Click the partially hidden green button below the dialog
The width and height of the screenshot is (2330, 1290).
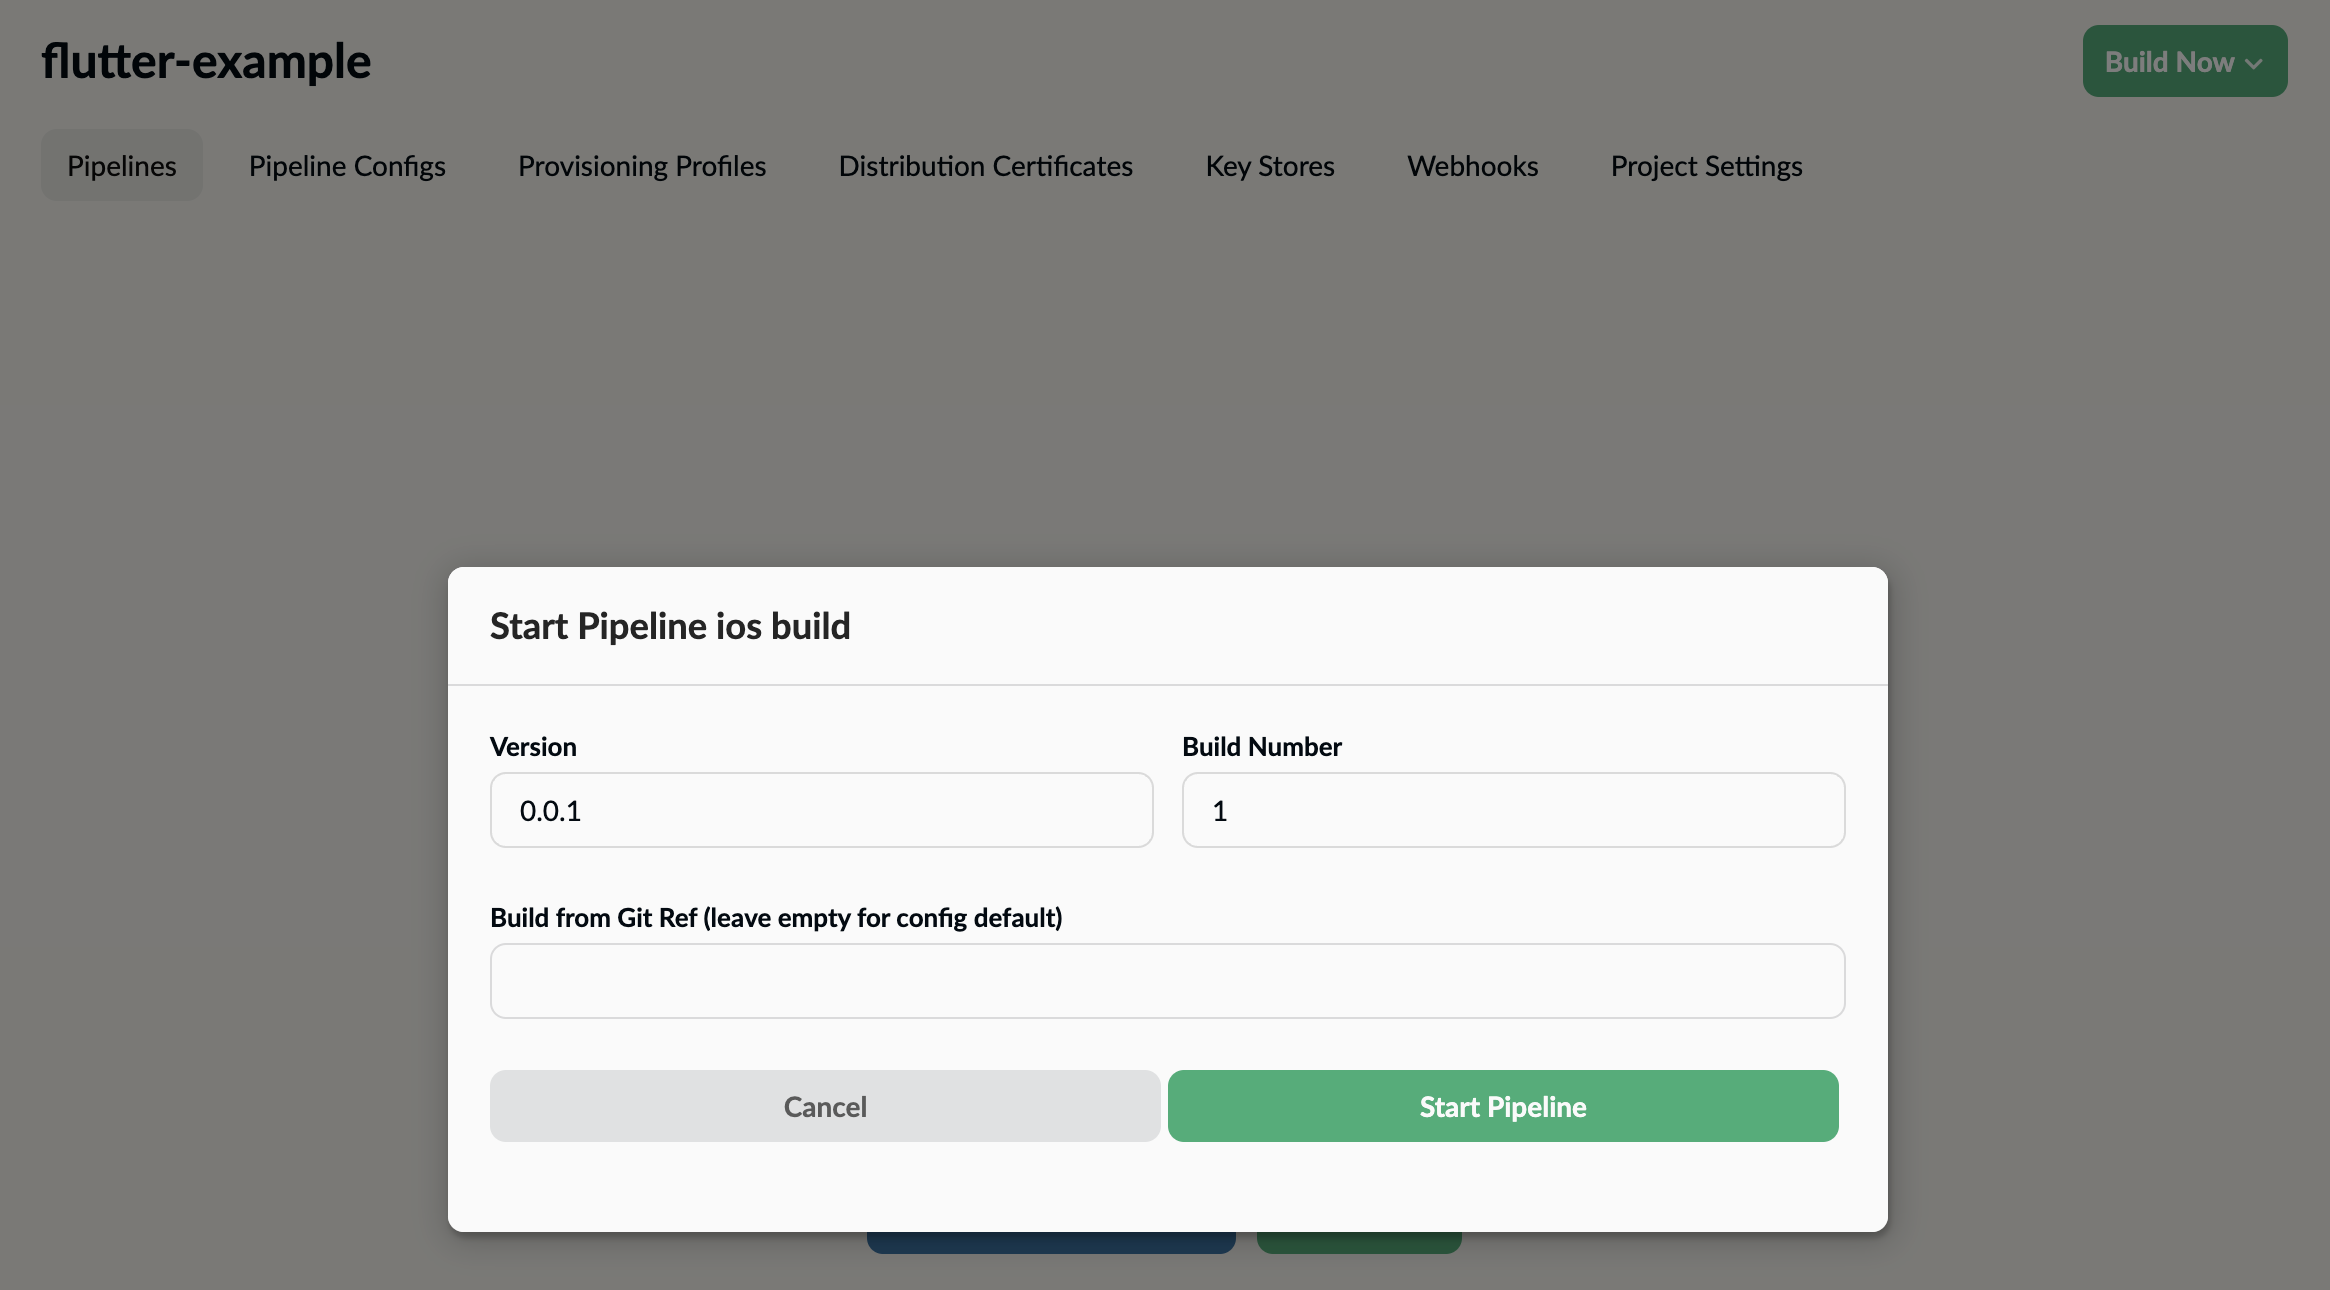point(1358,1243)
